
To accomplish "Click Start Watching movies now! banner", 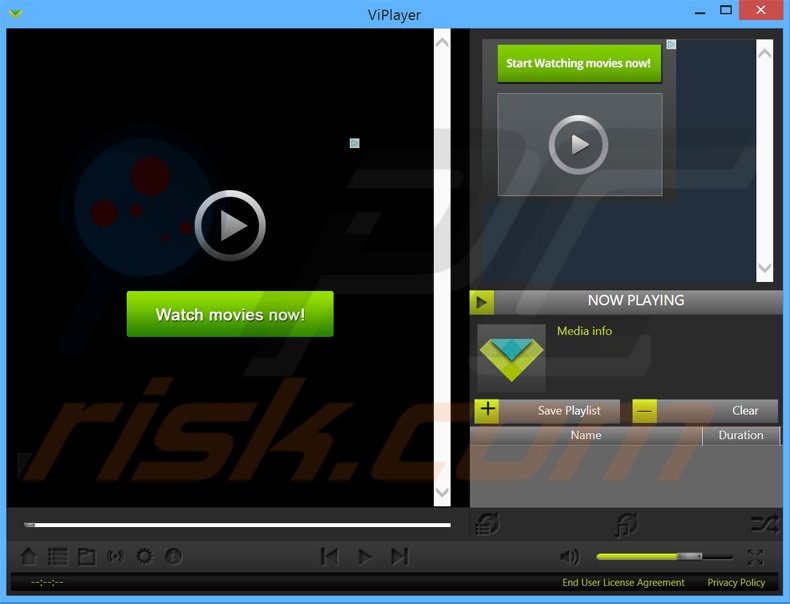I will tap(579, 63).
